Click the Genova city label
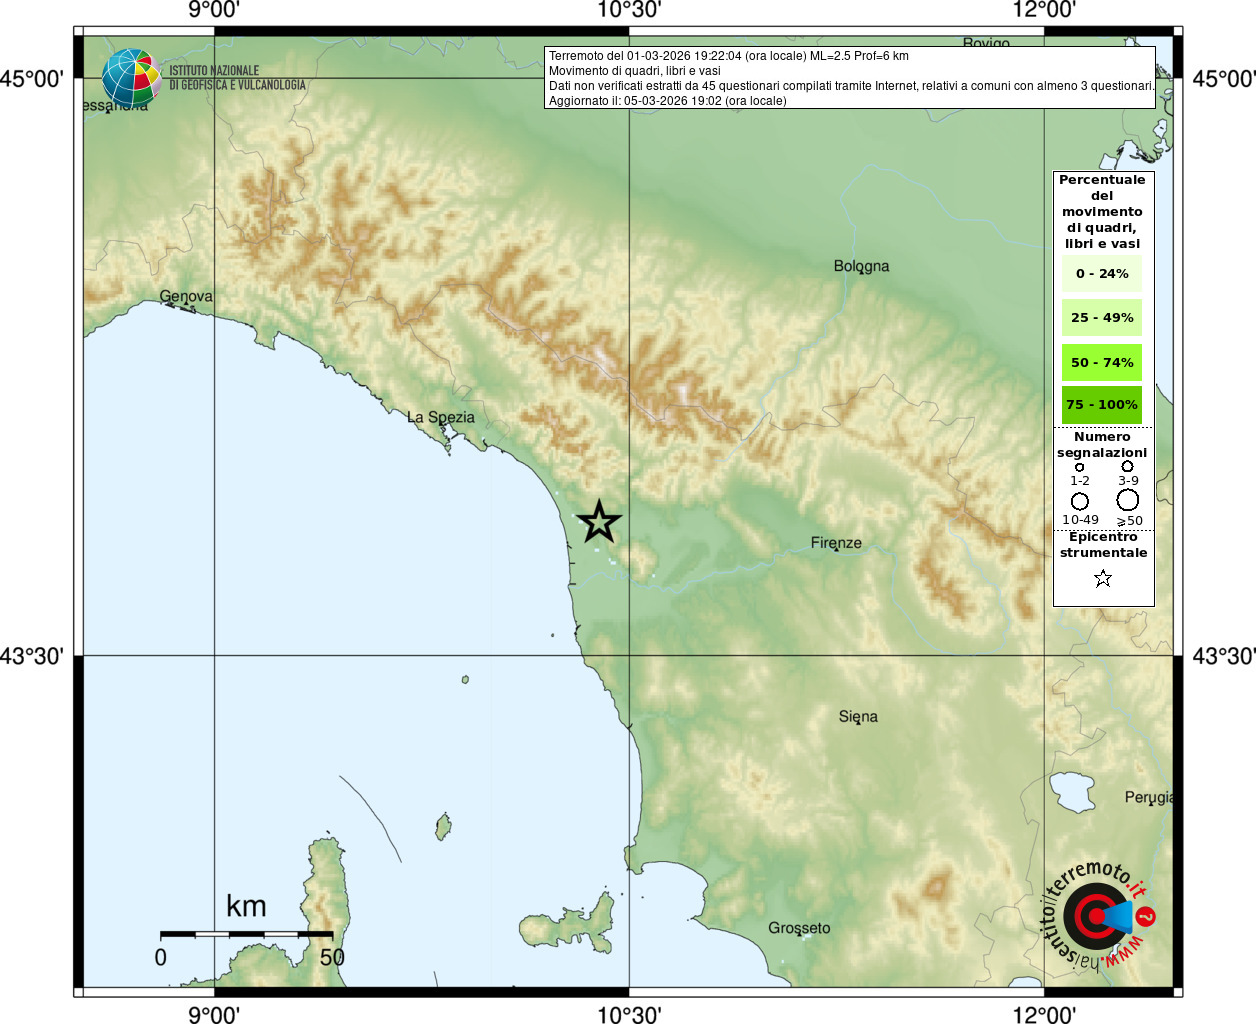Image resolution: width=1256 pixels, height=1024 pixels. coord(186,296)
